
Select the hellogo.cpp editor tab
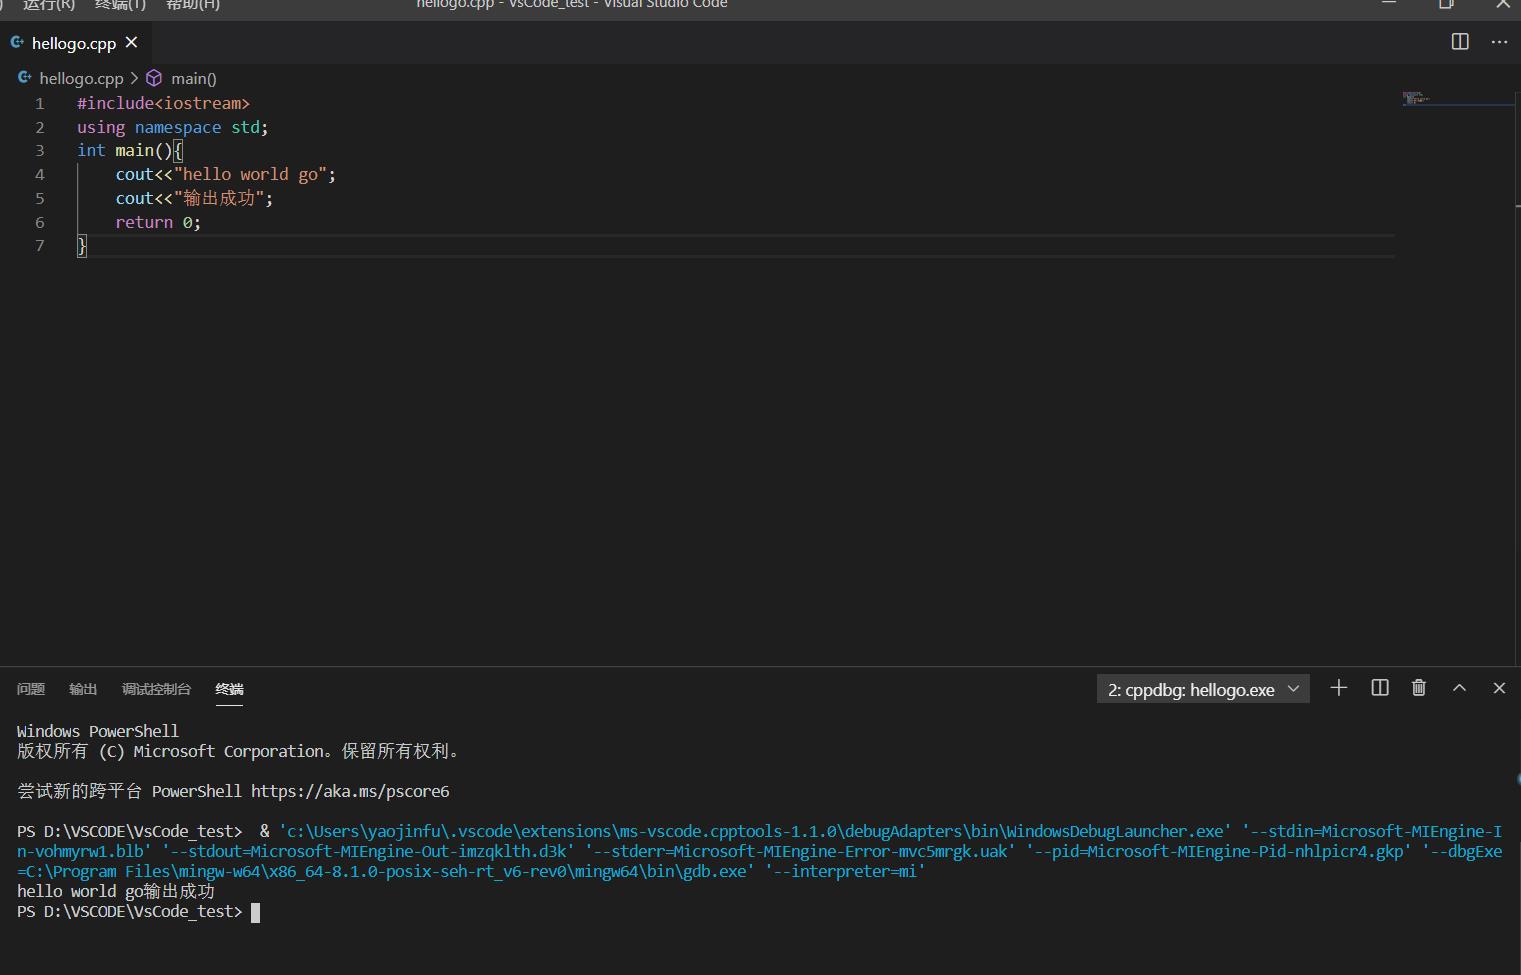click(x=74, y=43)
